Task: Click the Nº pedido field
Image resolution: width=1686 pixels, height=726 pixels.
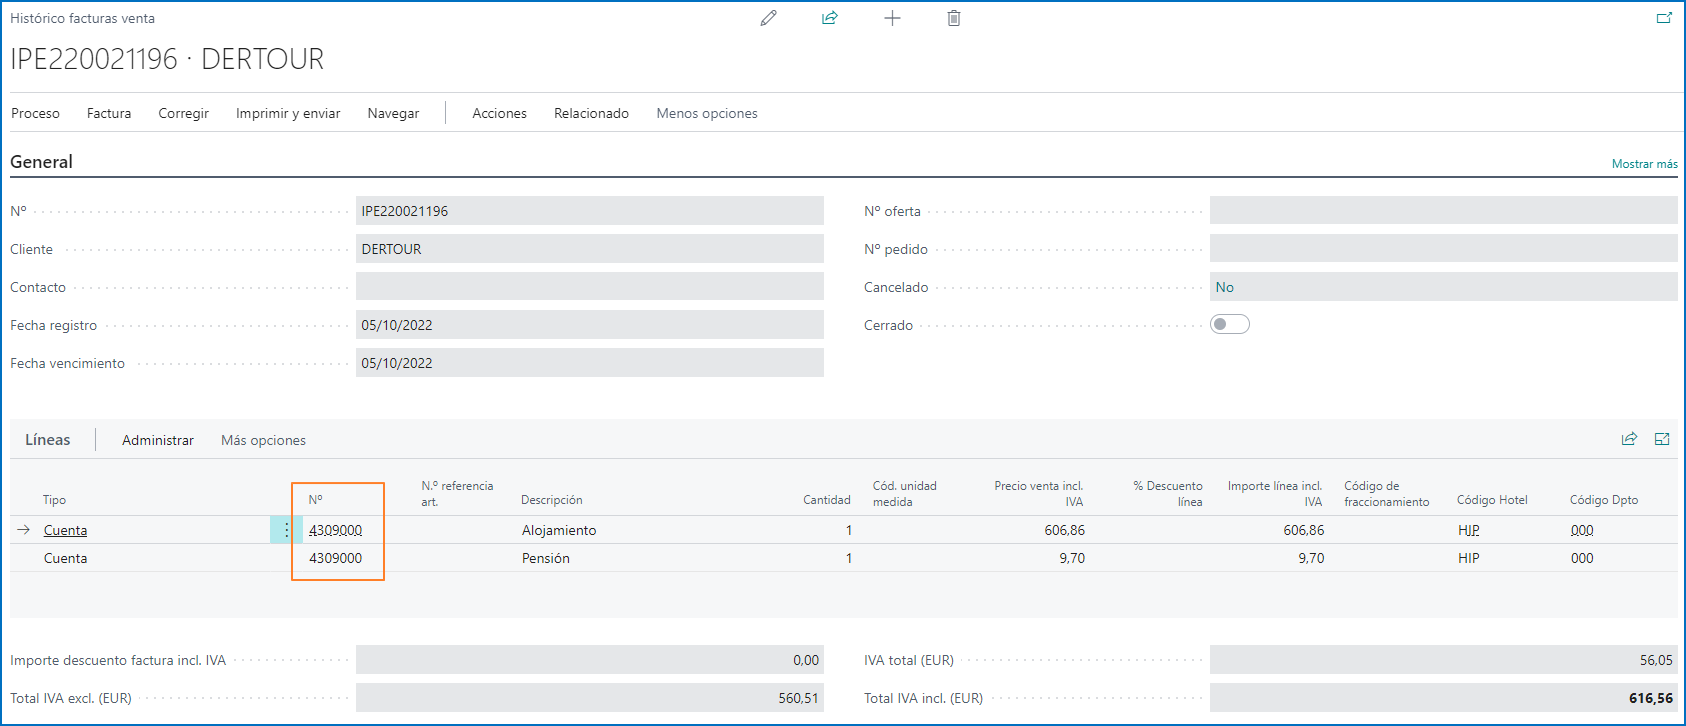Action: click(x=1444, y=248)
